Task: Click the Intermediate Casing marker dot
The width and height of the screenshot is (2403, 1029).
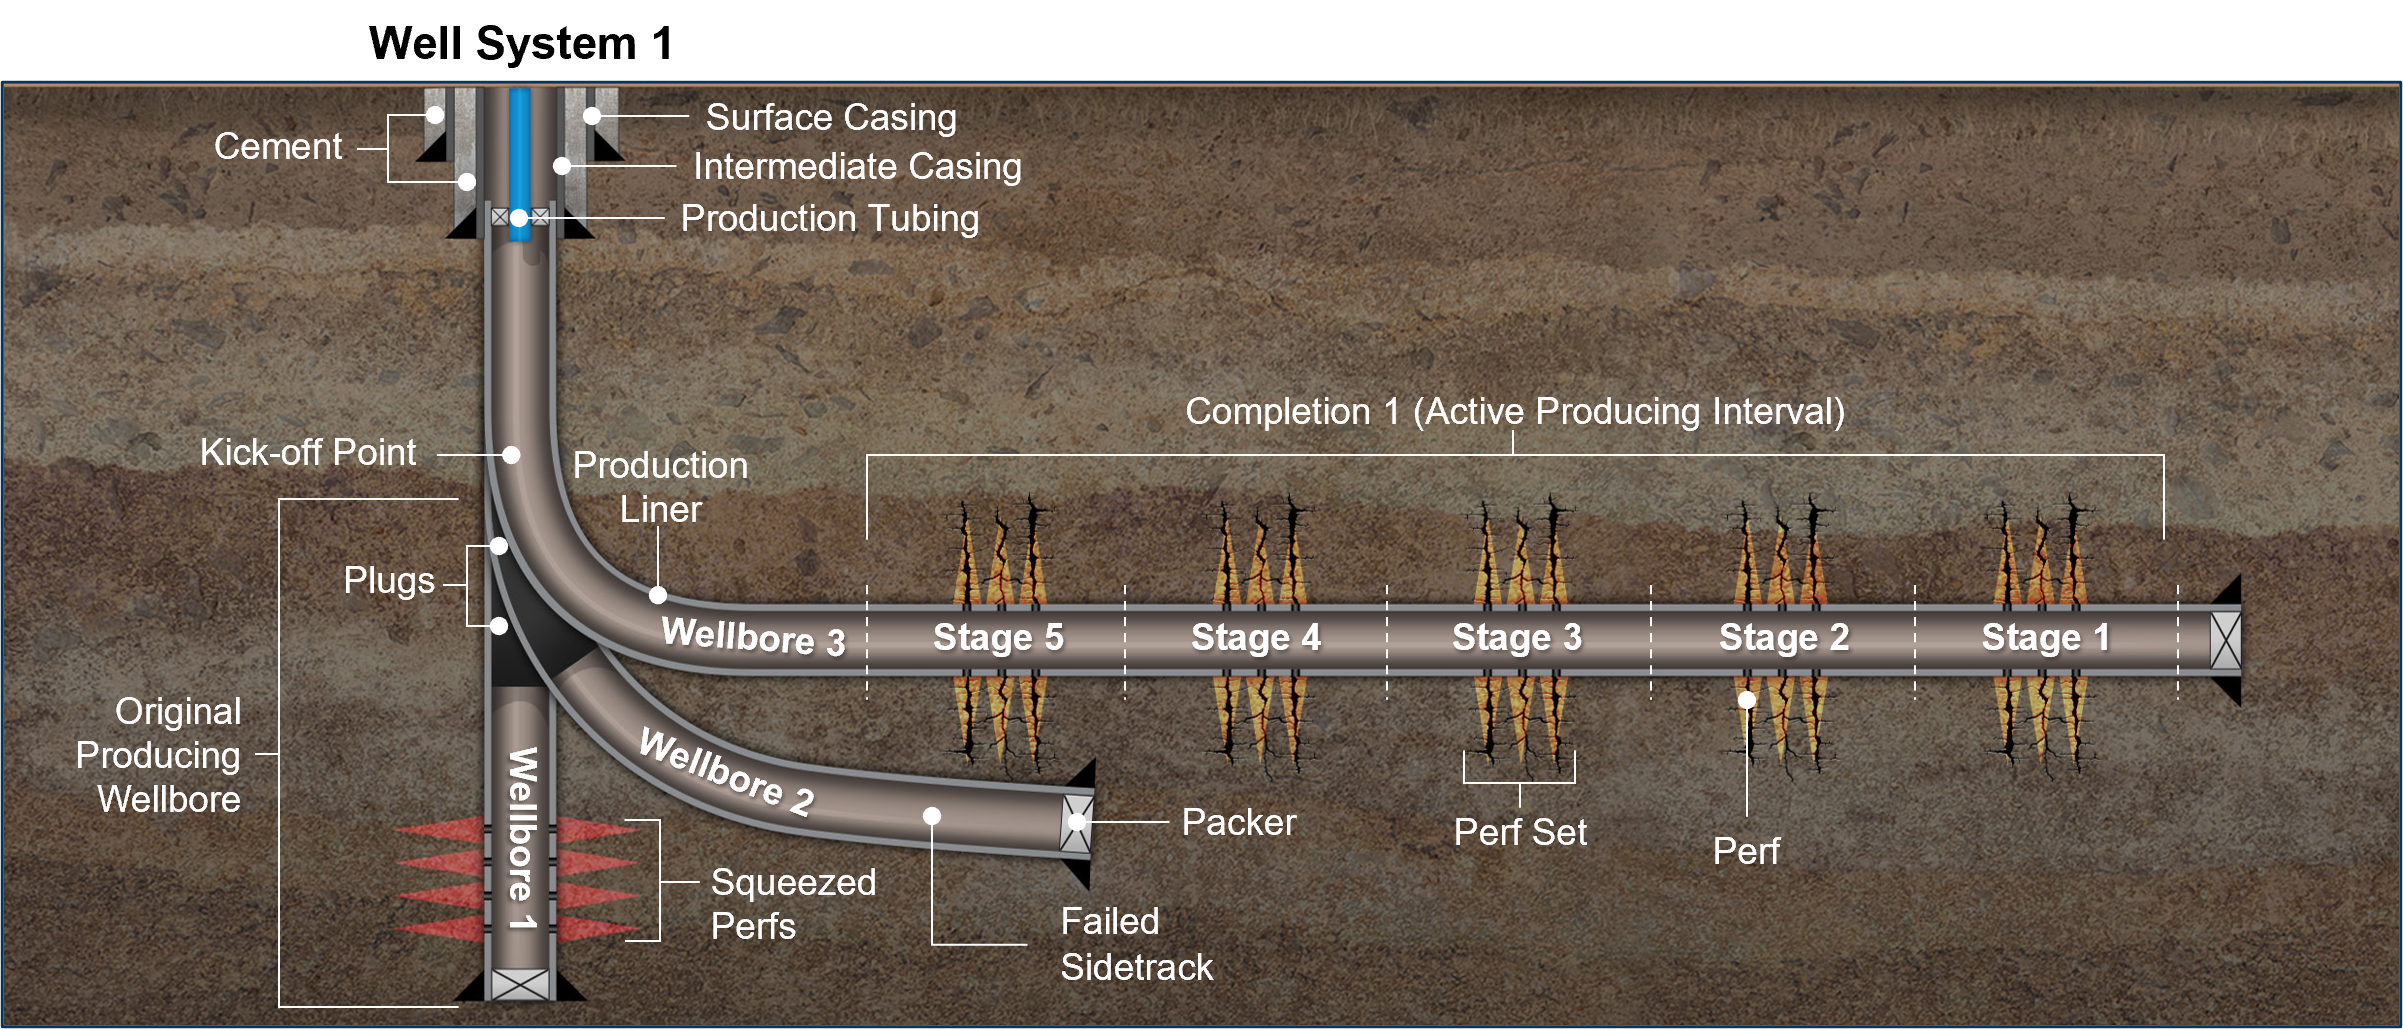Action: (562, 166)
